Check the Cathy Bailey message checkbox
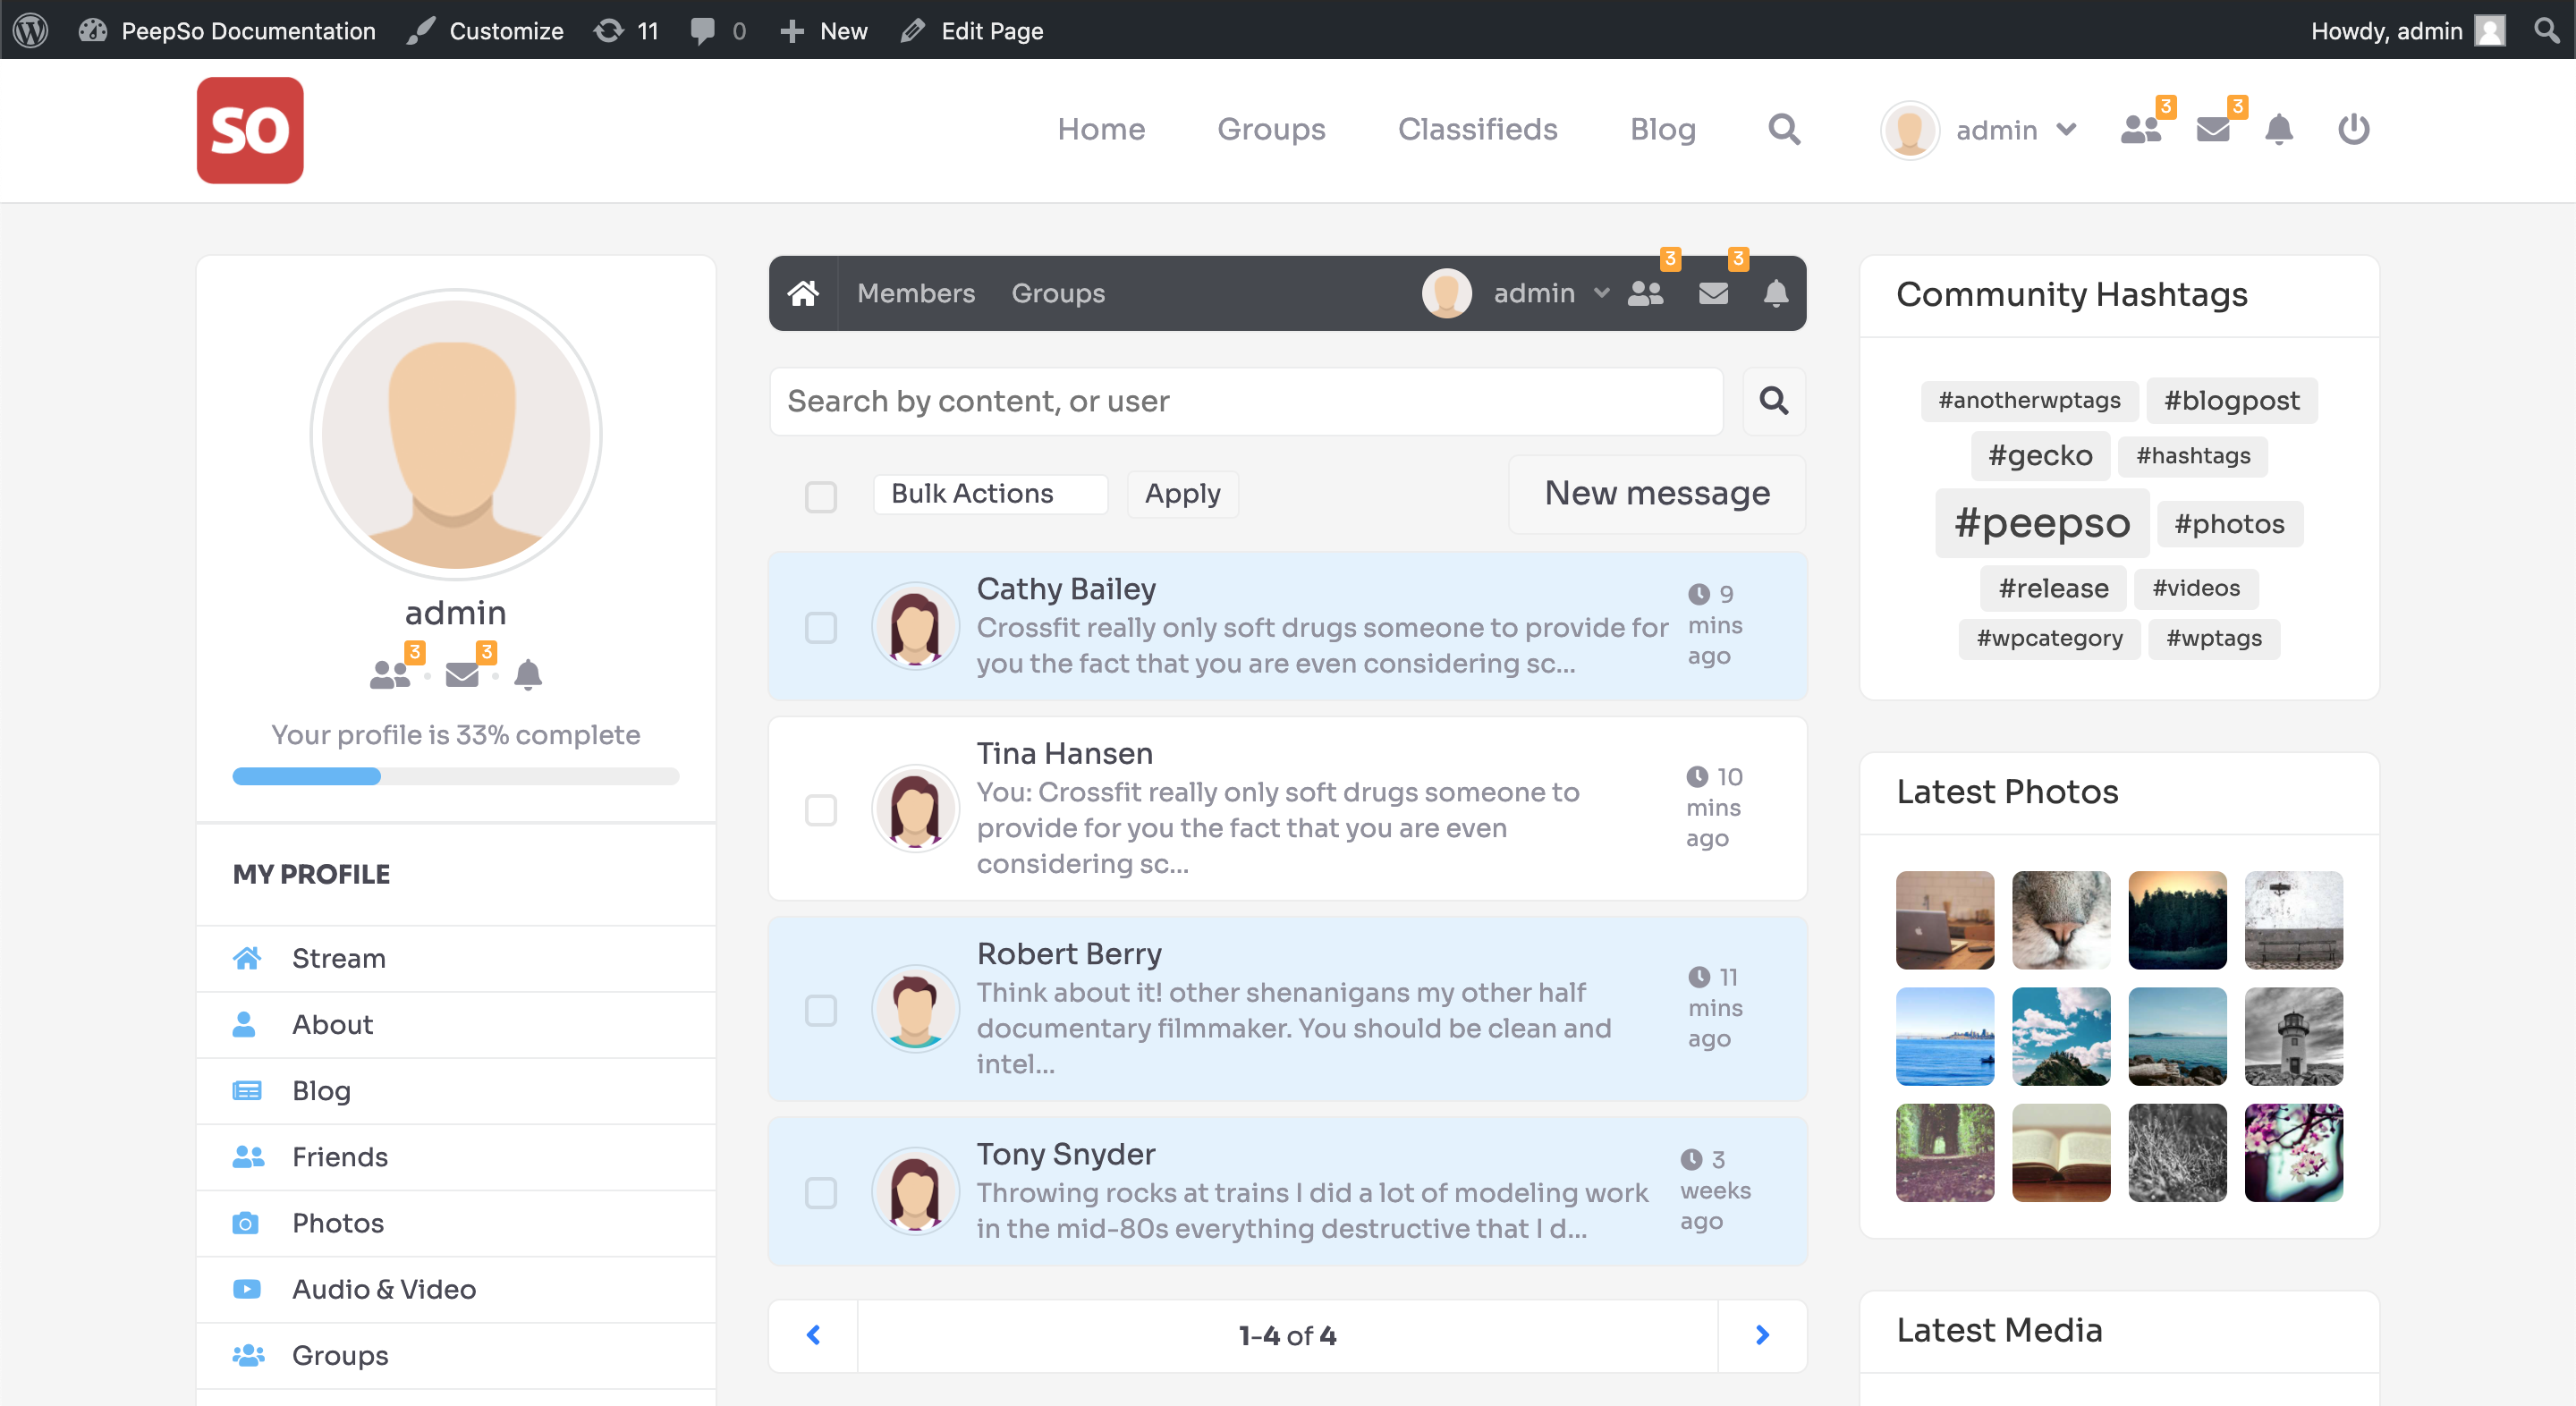Viewport: 2576px width, 1406px height. click(821, 628)
